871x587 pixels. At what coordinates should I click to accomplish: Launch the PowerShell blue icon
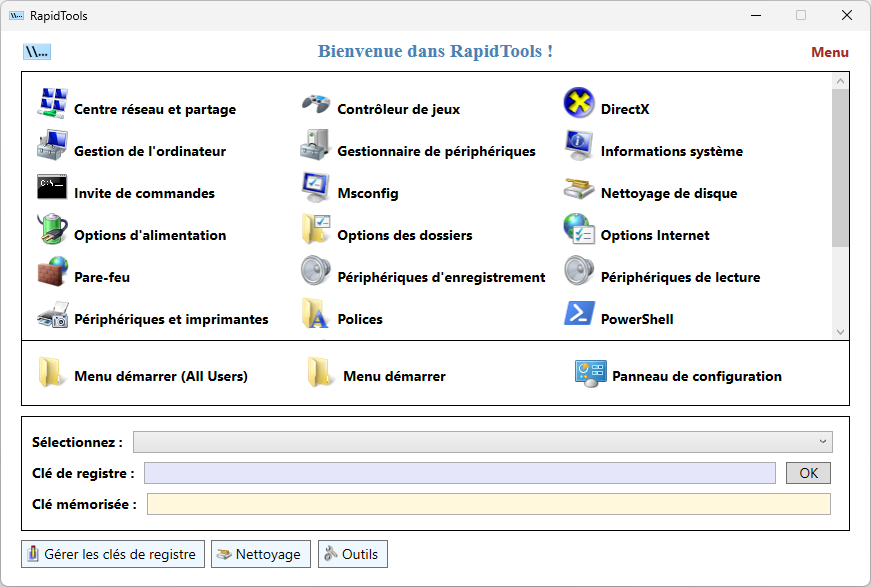(x=579, y=313)
